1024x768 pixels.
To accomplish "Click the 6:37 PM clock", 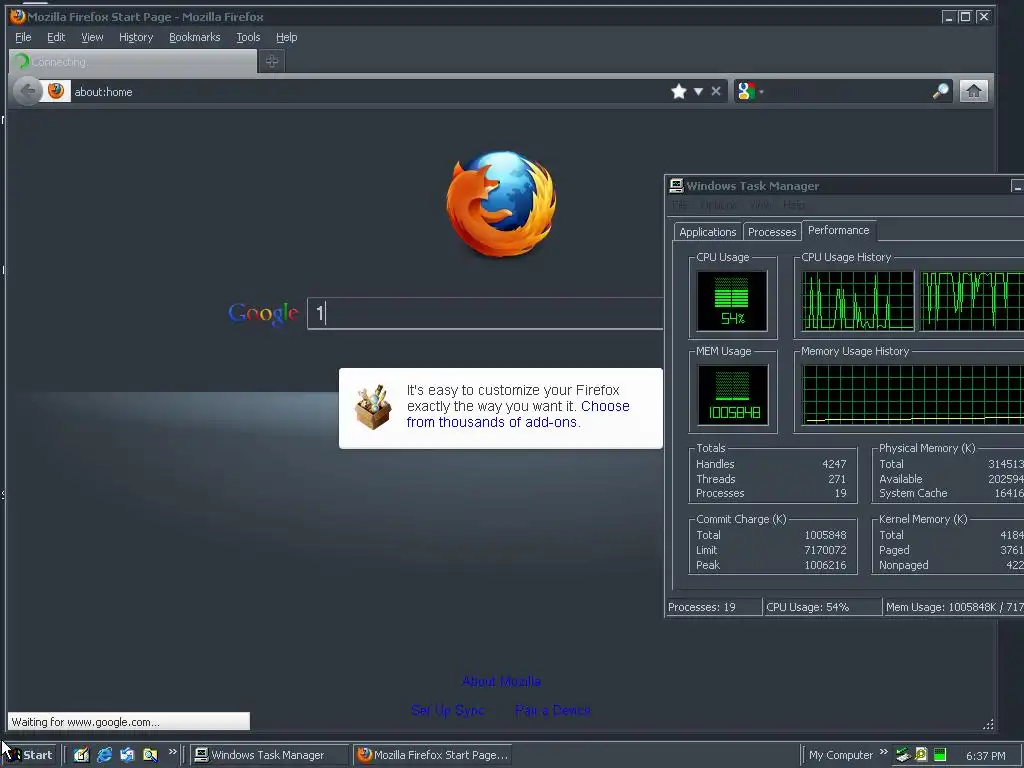I will (985, 756).
